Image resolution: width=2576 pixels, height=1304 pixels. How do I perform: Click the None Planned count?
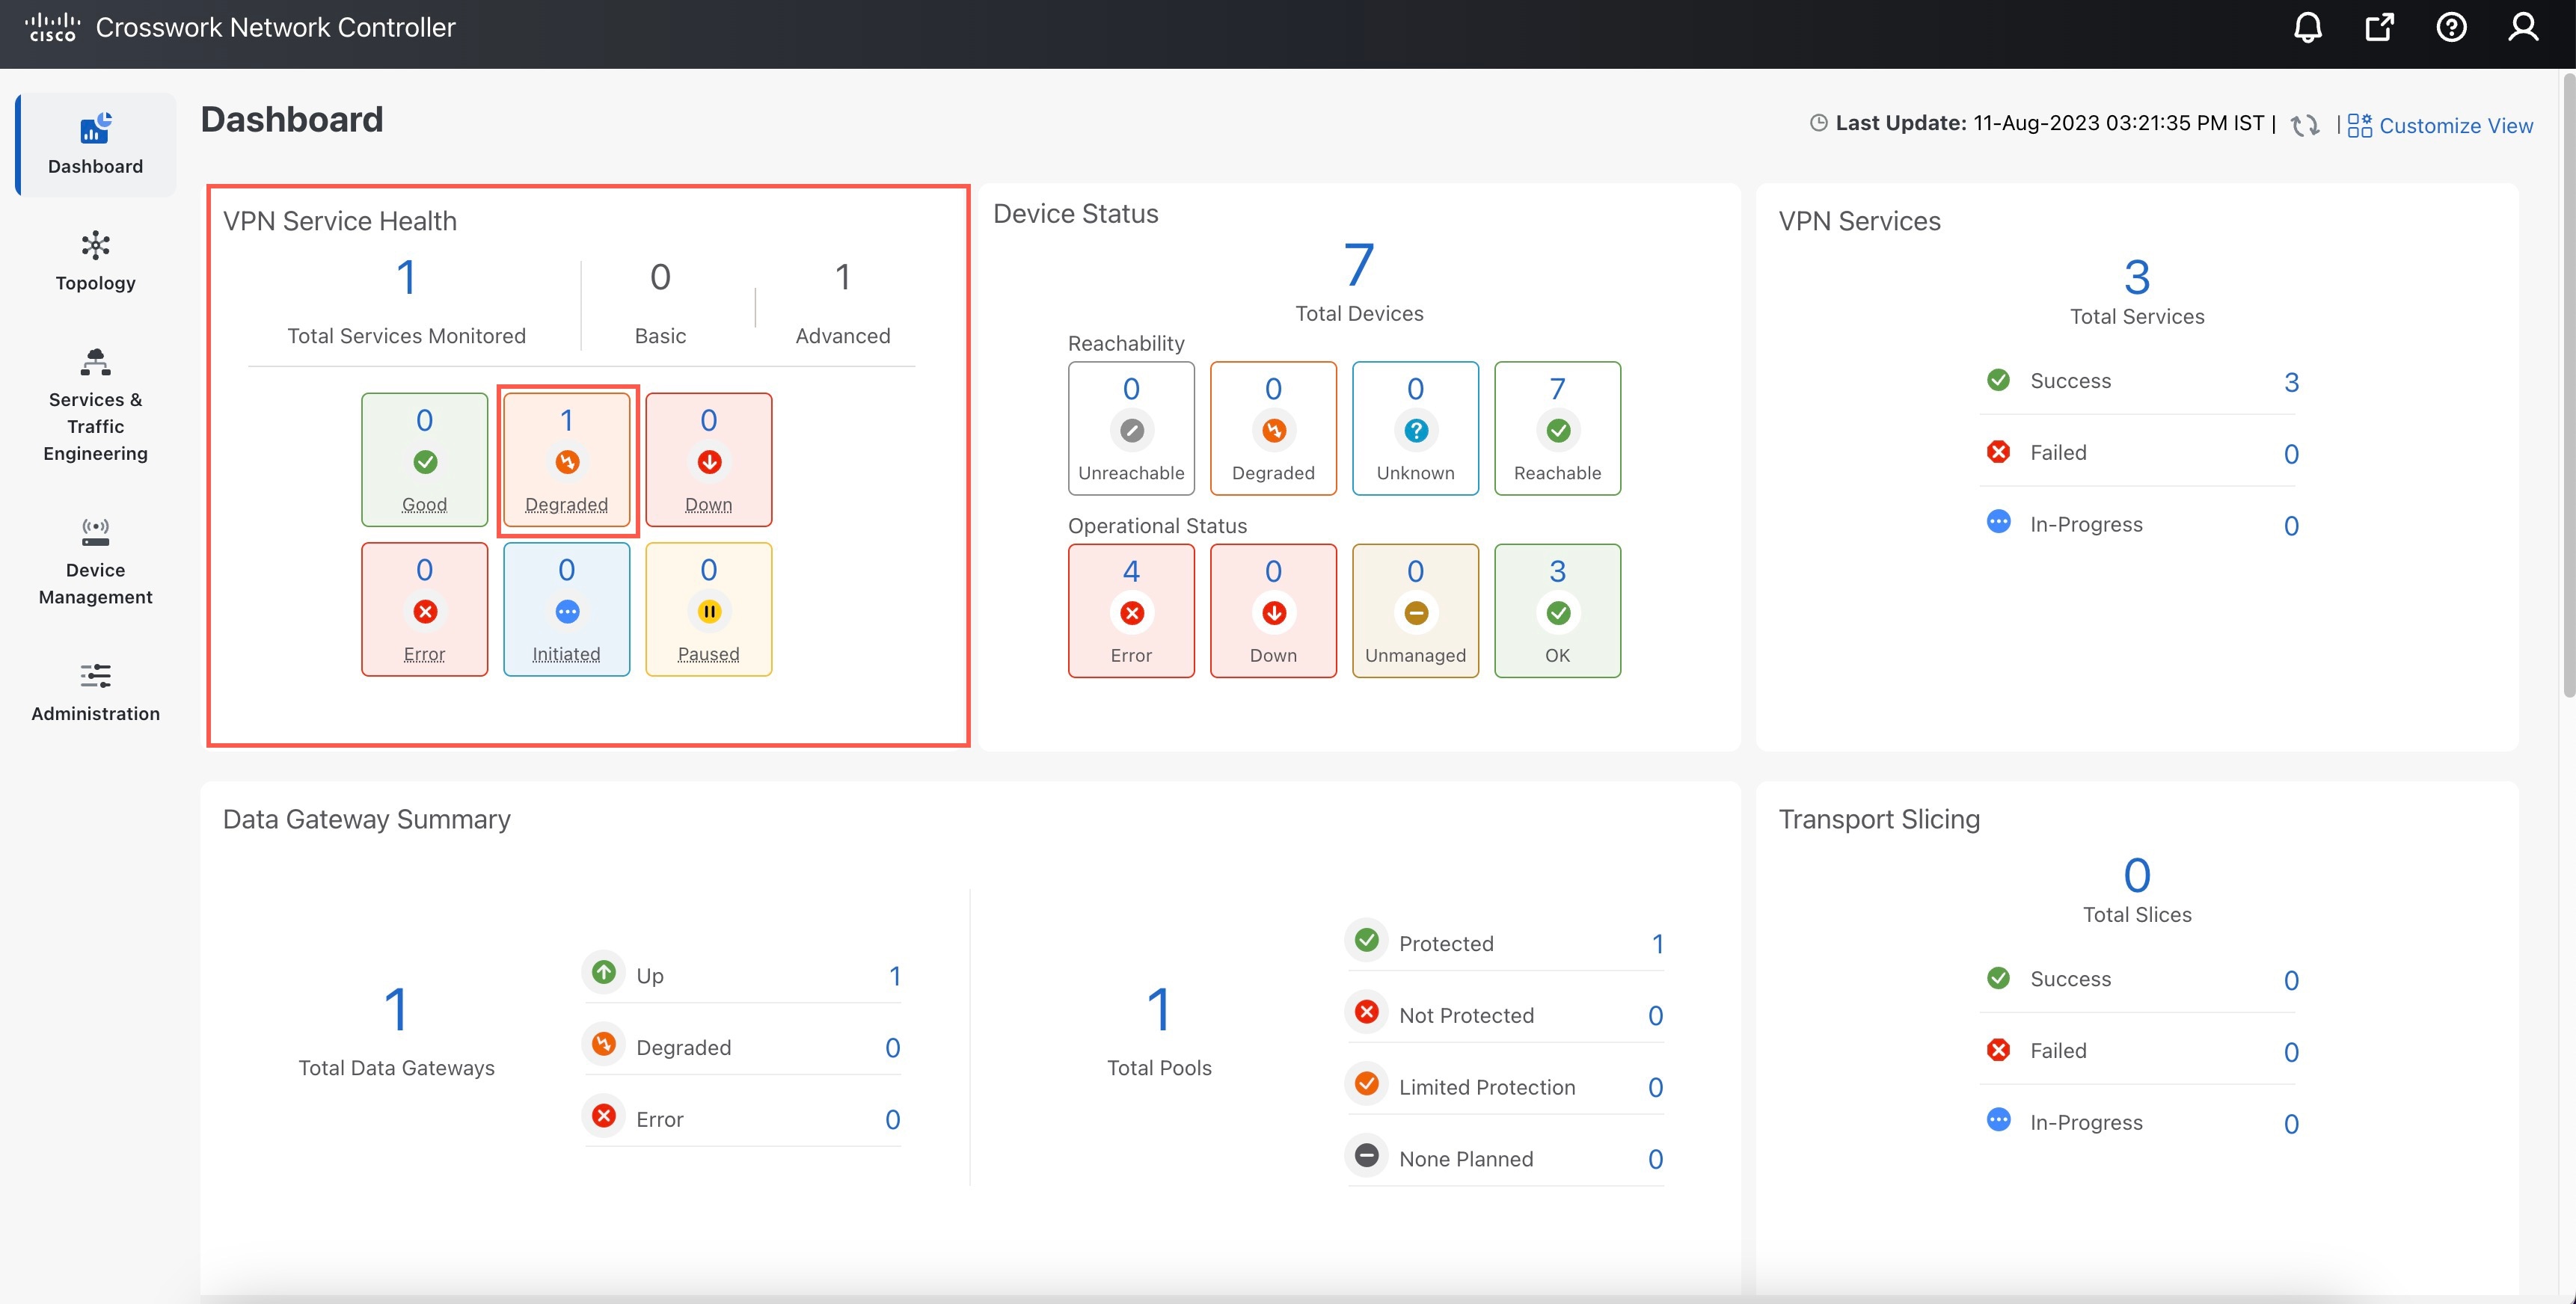1655,1160
